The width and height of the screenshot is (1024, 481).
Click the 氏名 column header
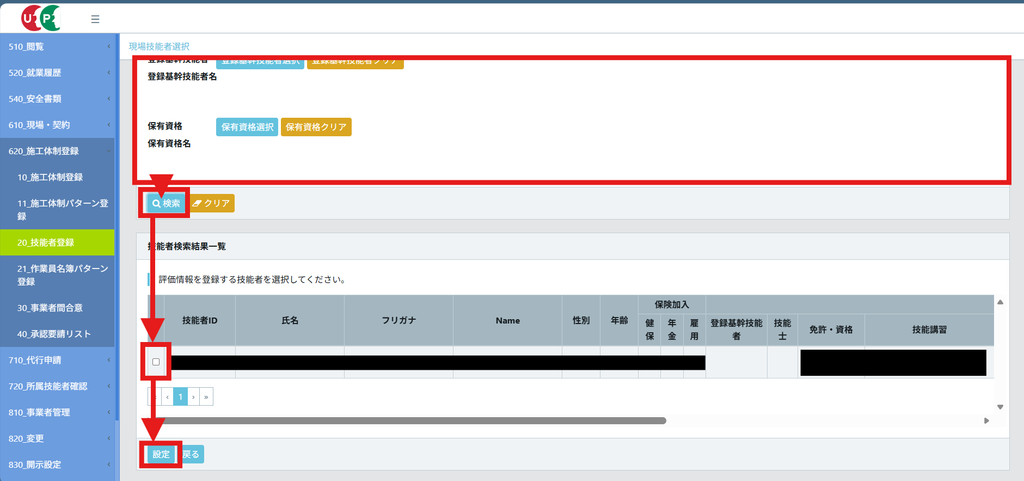pos(290,320)
